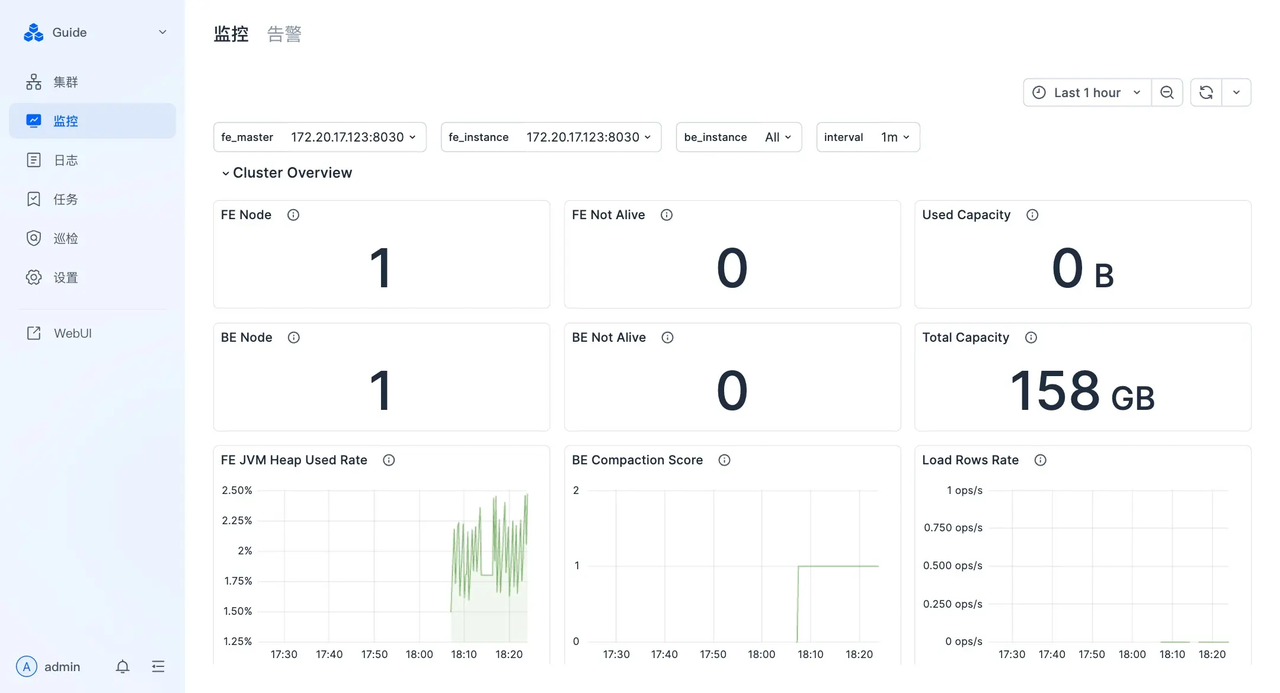Click the FE Node panel title
This screenshot has height=693, width=1280.
(246, 215)
